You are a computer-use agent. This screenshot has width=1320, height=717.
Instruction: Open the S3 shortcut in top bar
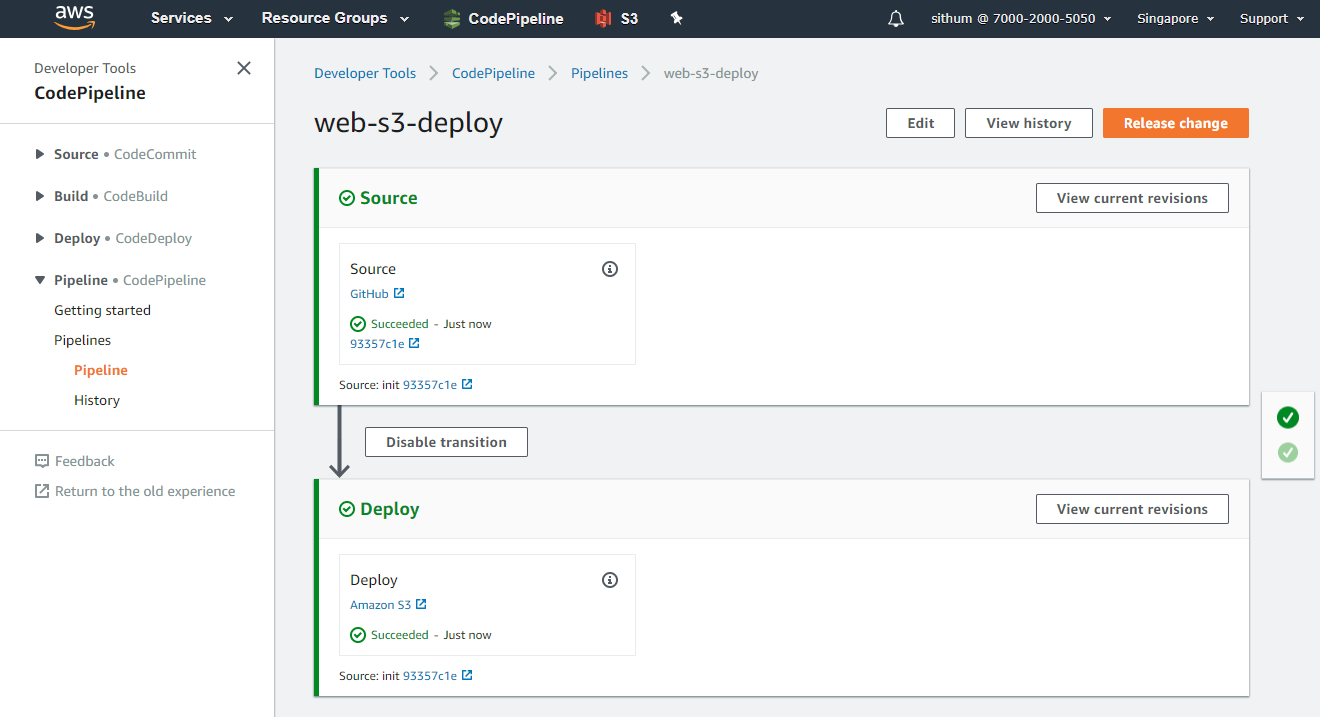[x=617, y=18]
